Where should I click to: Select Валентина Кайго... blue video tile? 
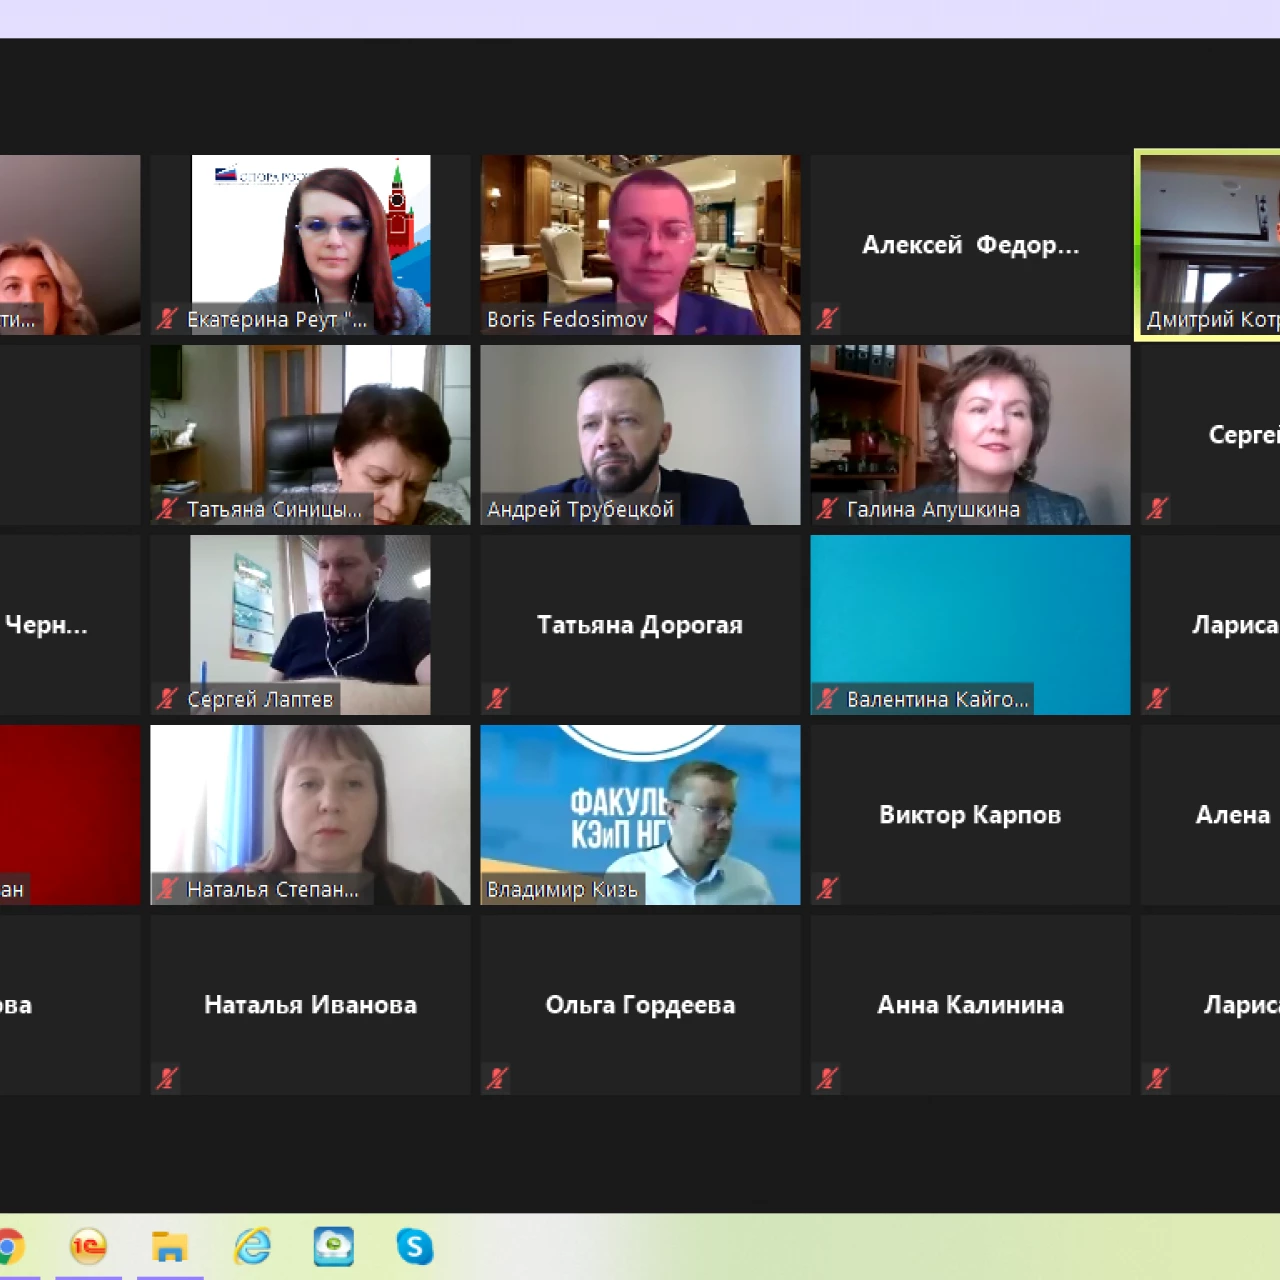[970, 625]
